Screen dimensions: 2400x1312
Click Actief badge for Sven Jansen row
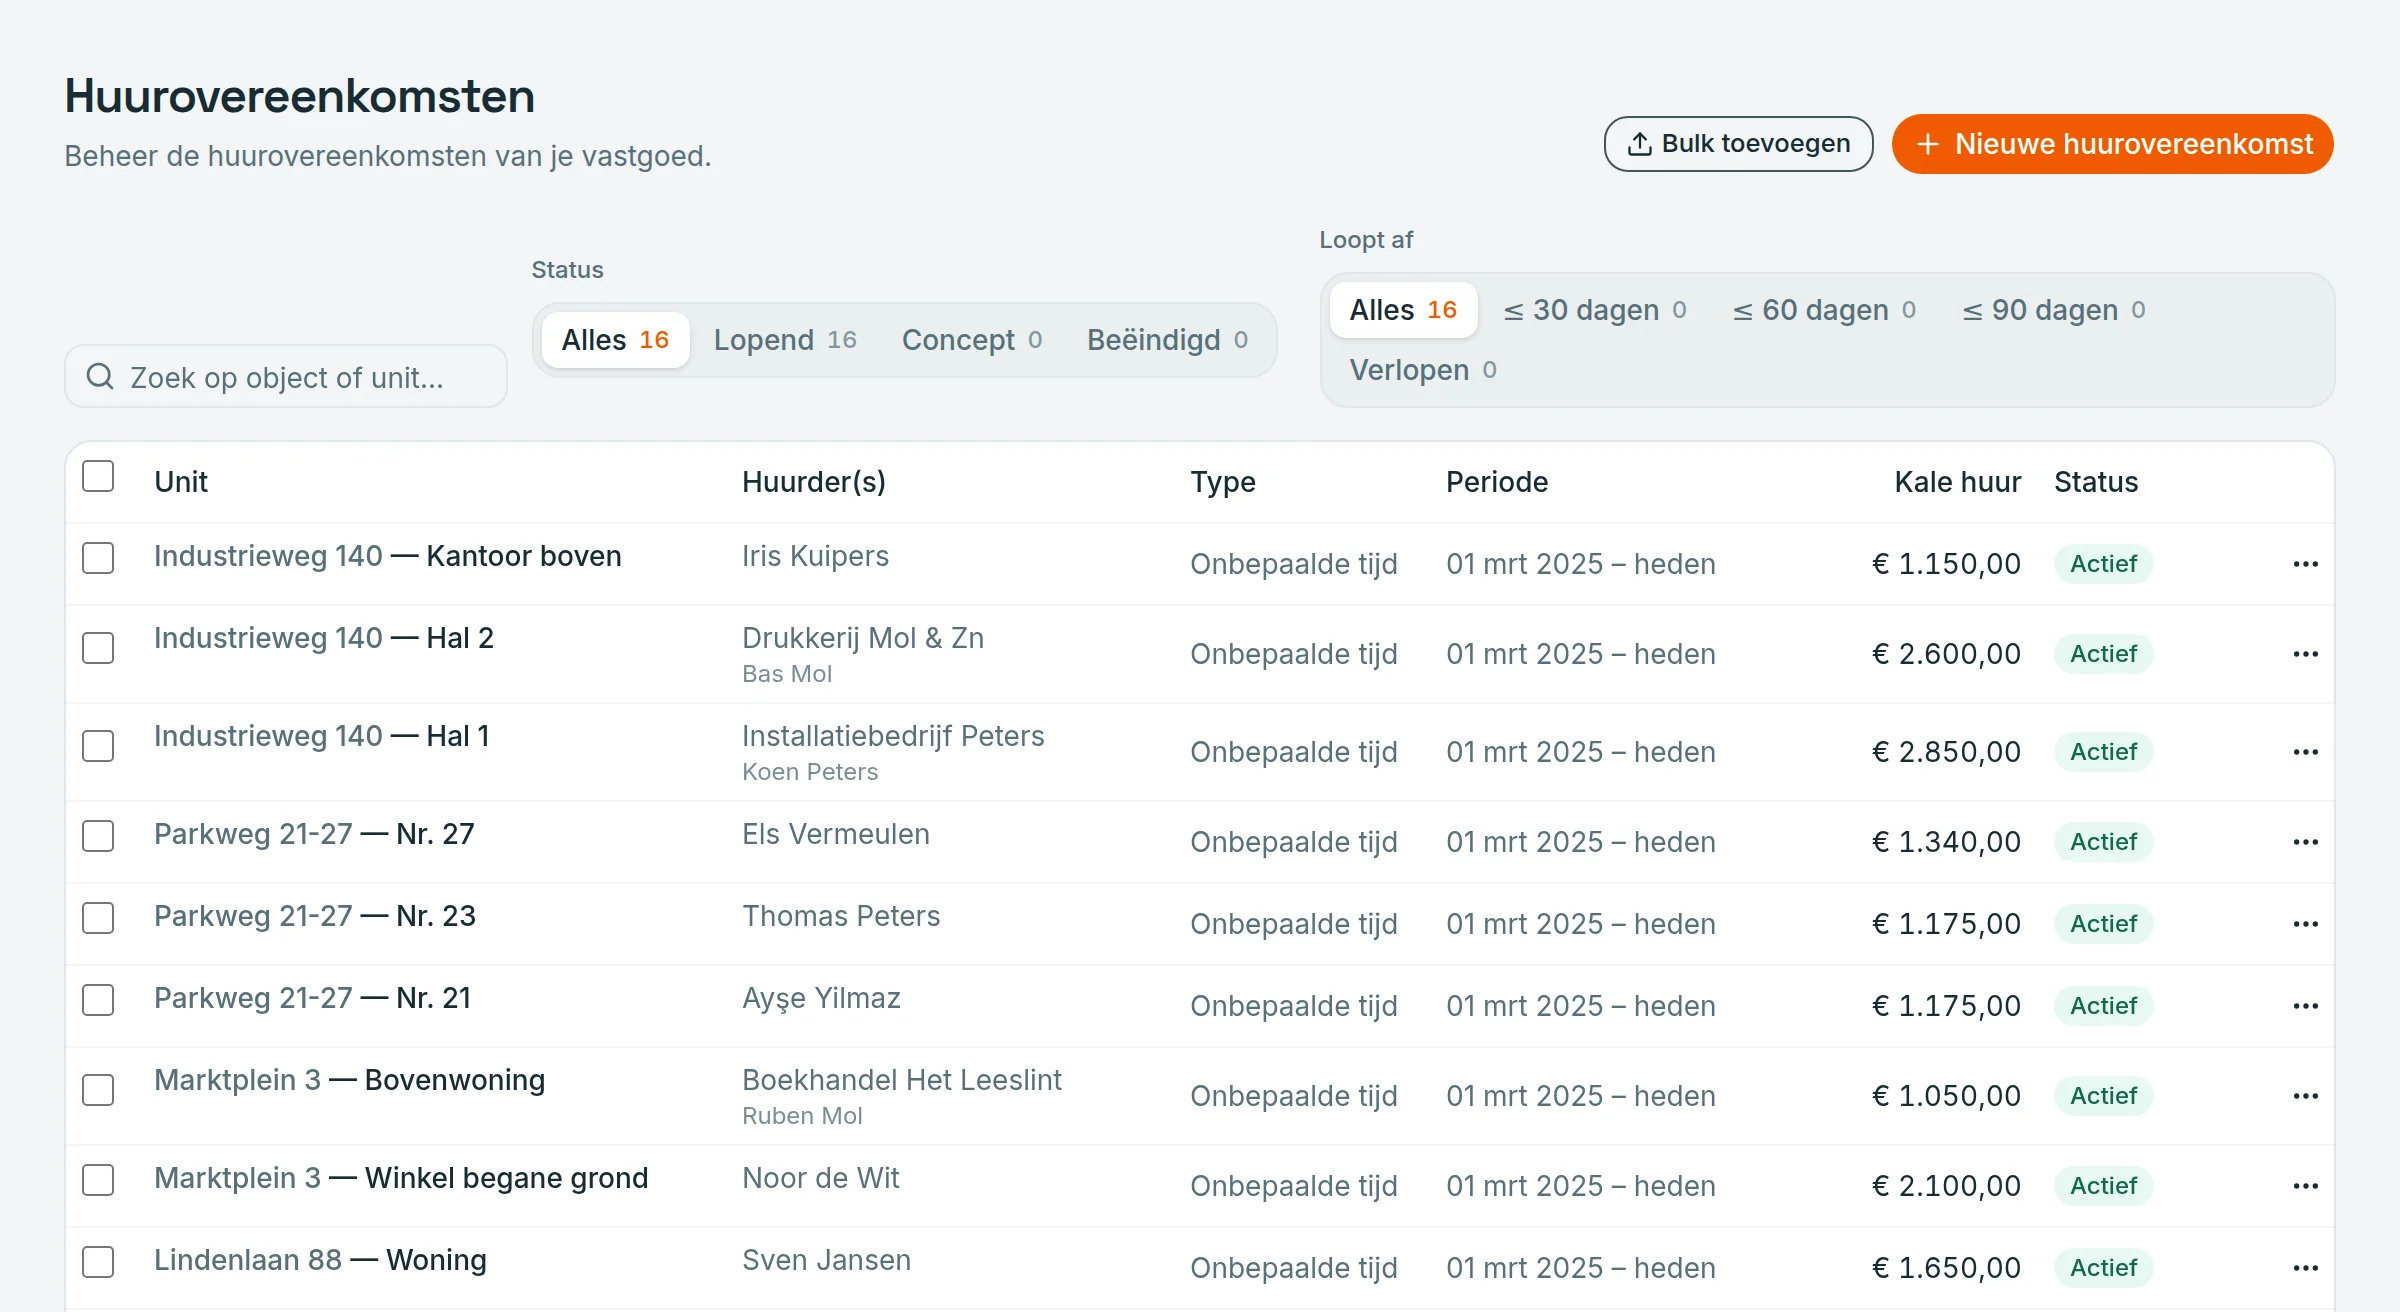click(2103, 1268)
